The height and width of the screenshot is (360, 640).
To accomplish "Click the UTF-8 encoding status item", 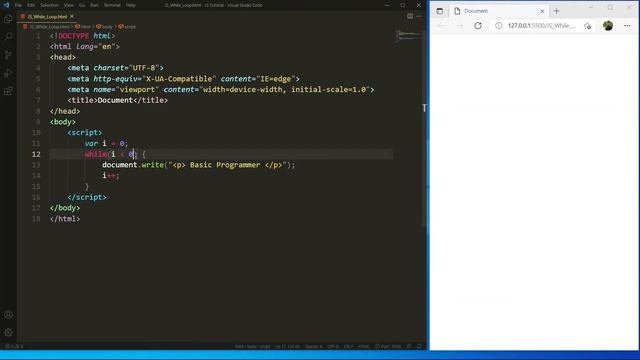I will point(333,346).
